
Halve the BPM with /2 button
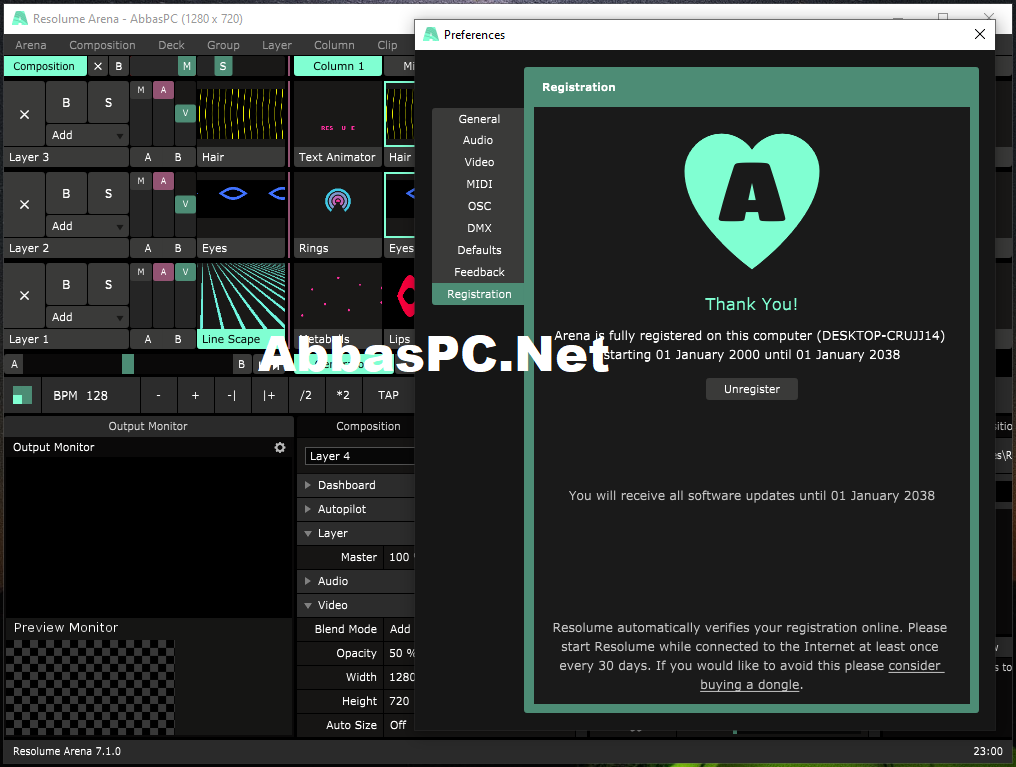pos(306,395)
